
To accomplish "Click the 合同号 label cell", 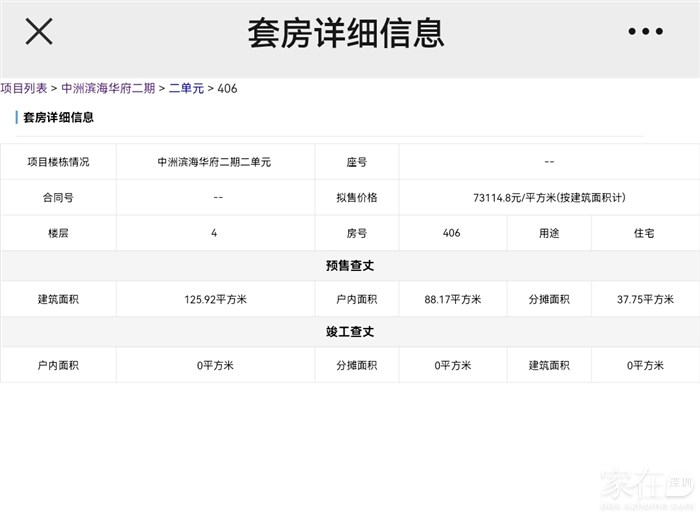I will click(58, 197).
